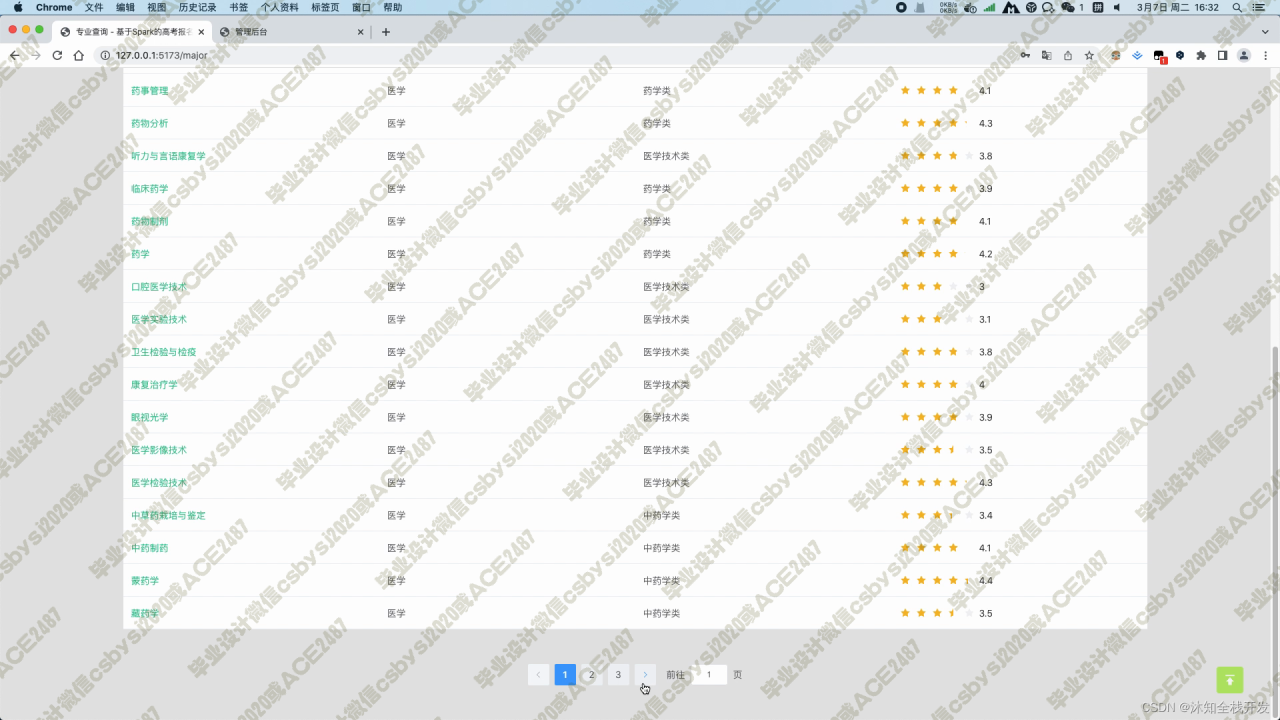The height and width of the screenshot is (720, 1280).
Task: Close the 管理后台 tab
Action: pos(361,32)
